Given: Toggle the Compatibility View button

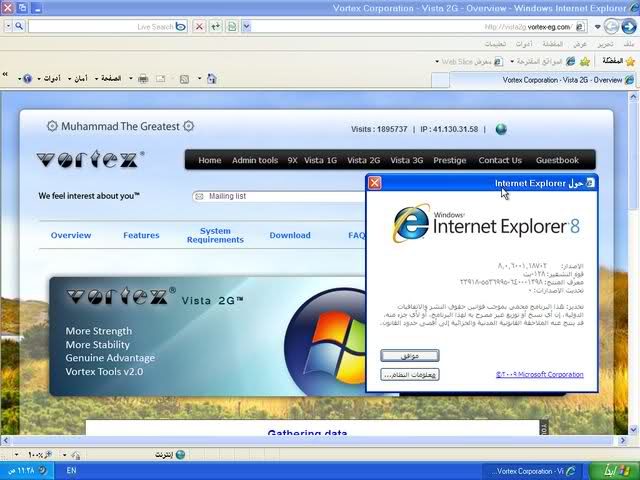Looking at the screenshot, I should [232, 27].
